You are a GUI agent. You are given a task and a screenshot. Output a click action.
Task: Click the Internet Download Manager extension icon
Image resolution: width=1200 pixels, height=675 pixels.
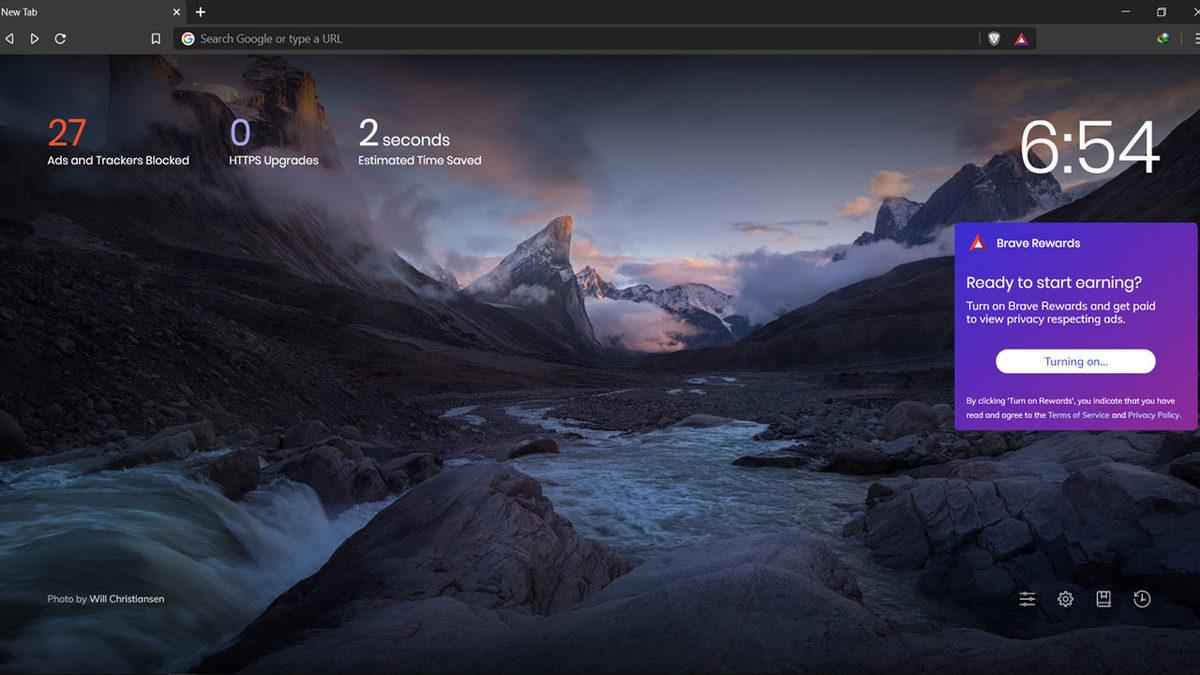[1163, 39]
